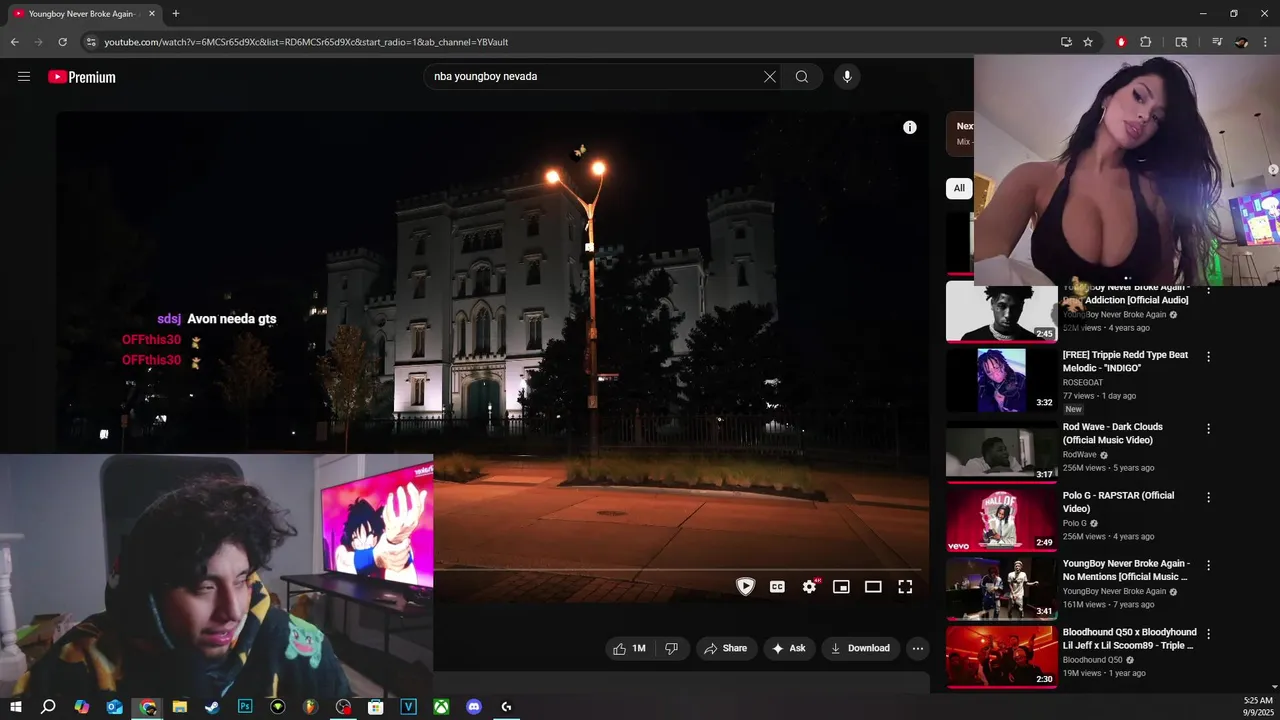Go back in Chrome

pos(14,42)
